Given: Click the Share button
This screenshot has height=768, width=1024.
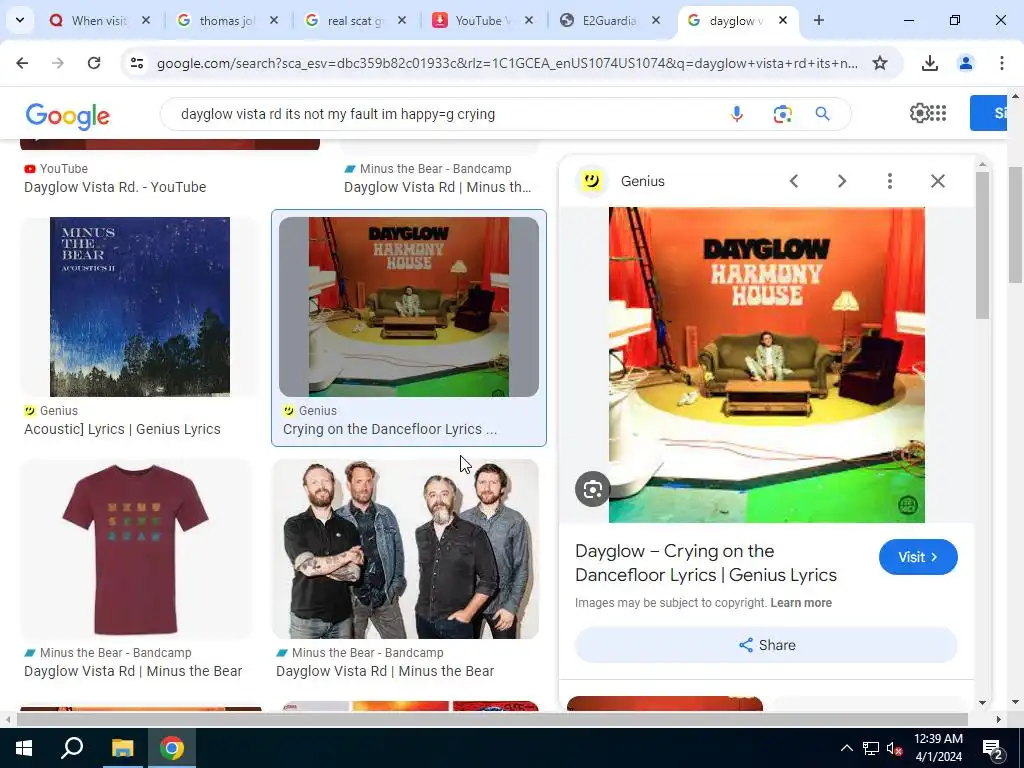Looking at the screenshot, I should click(x=766, y=645).
